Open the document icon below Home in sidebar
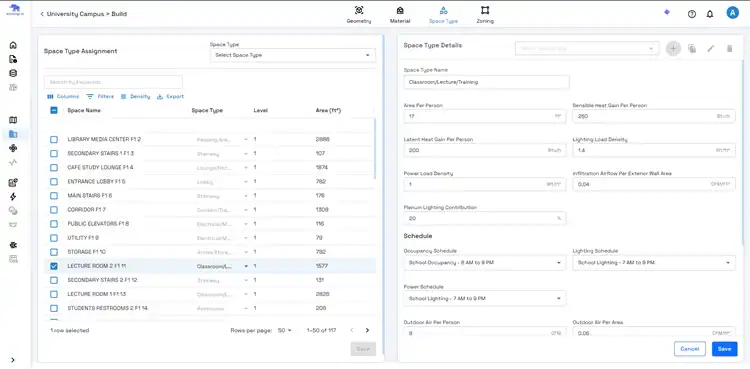750x369 pixels. click(13, 59)
